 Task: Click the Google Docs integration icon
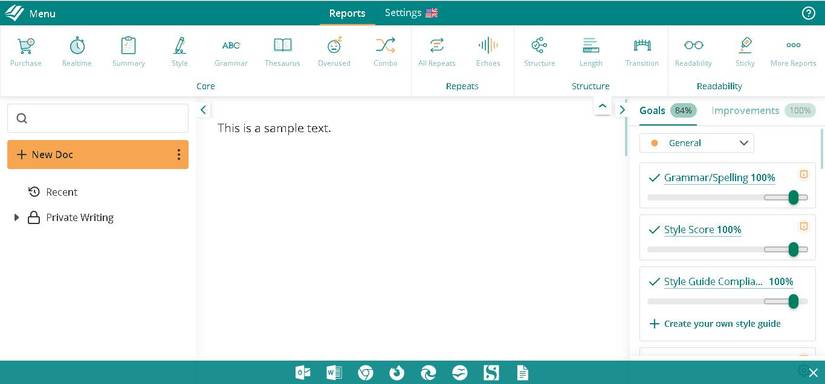pos(522,373)
